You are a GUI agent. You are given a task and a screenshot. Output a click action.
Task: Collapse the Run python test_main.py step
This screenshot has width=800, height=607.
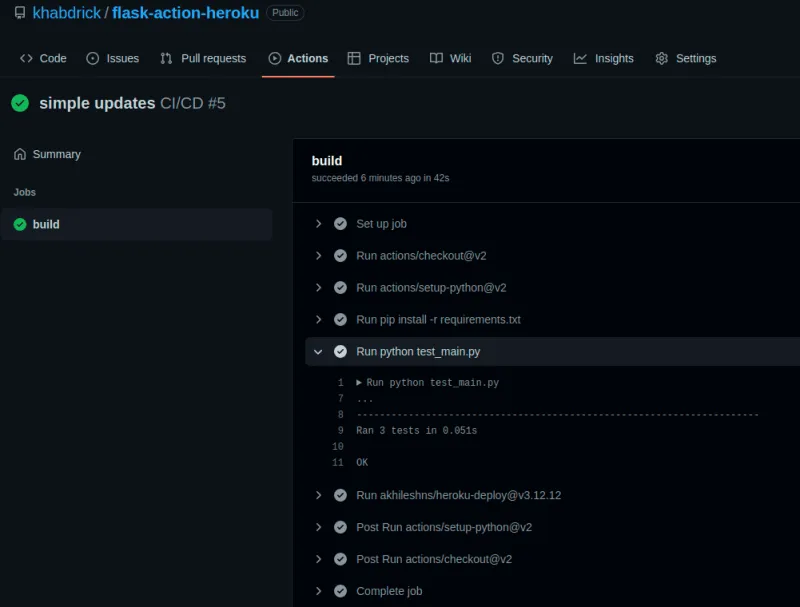point(318,352)
